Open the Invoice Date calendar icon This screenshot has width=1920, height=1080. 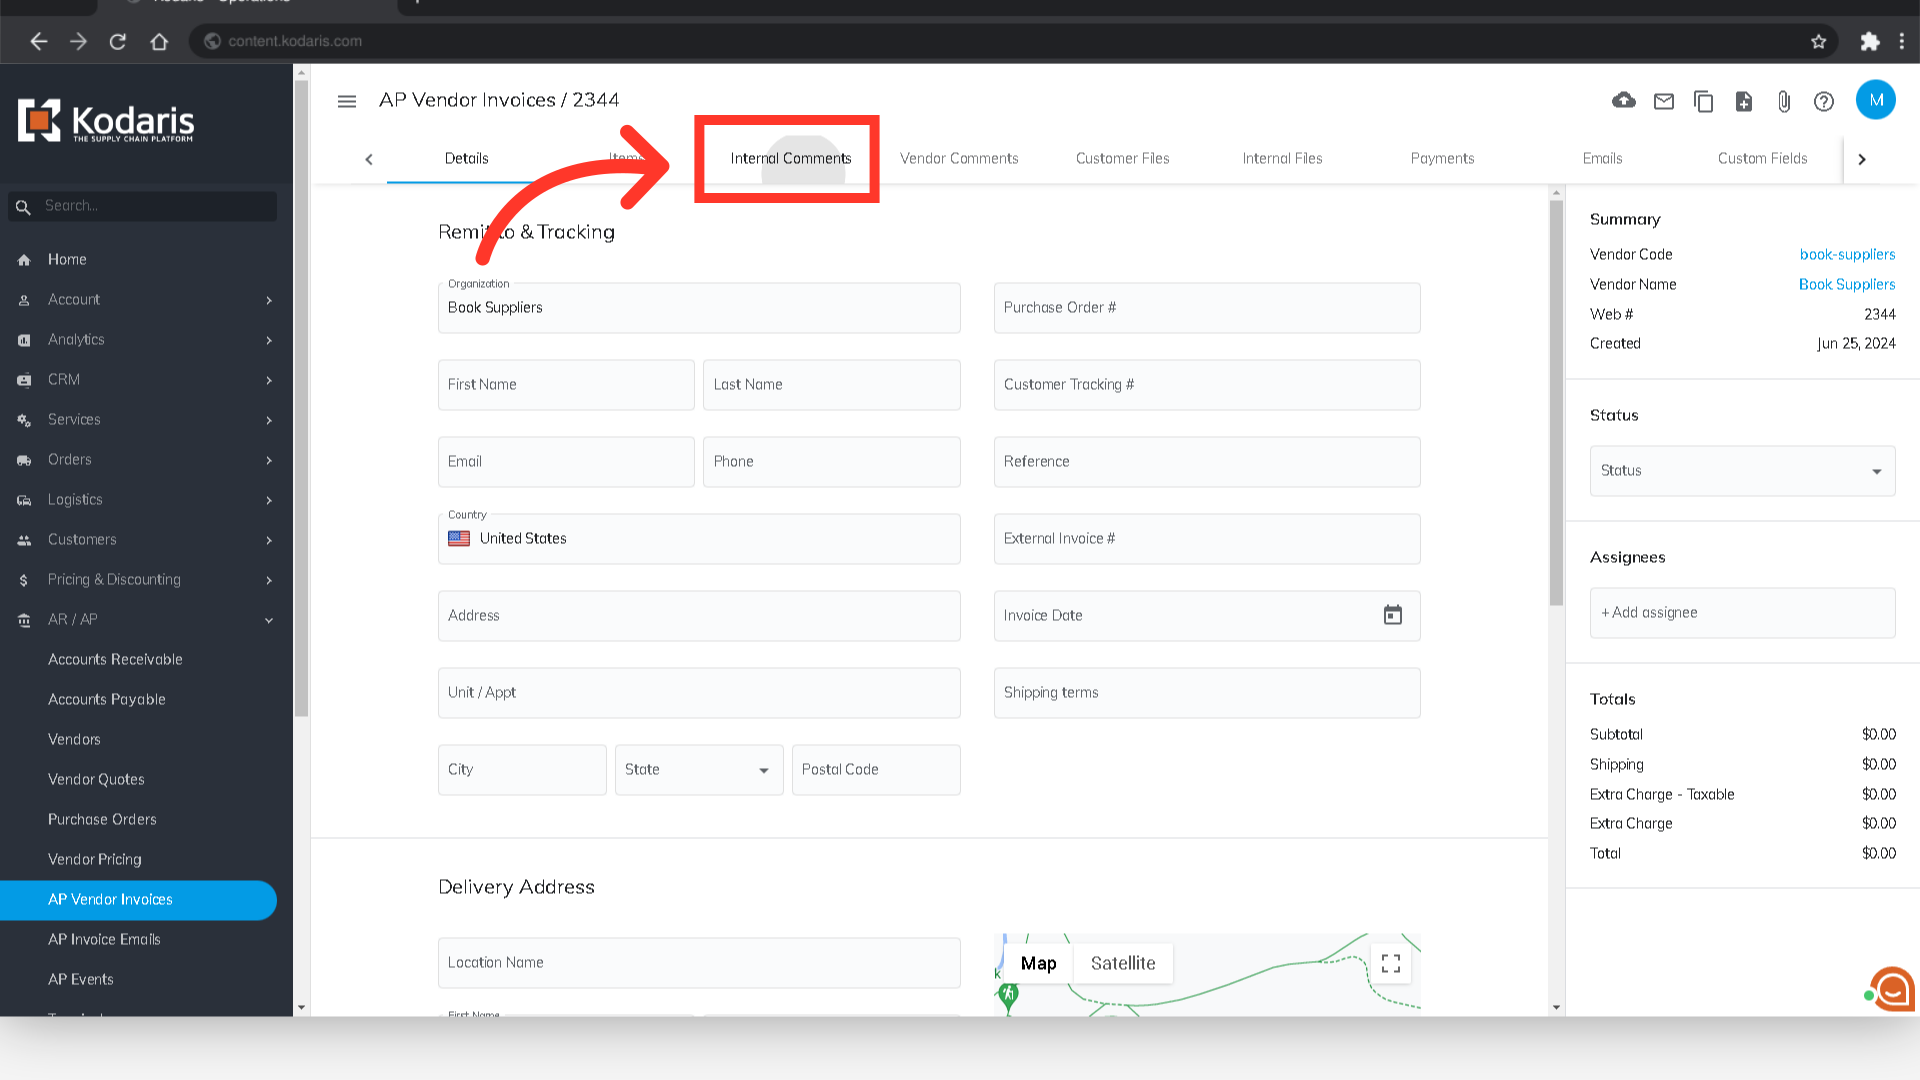[1393, 615]
